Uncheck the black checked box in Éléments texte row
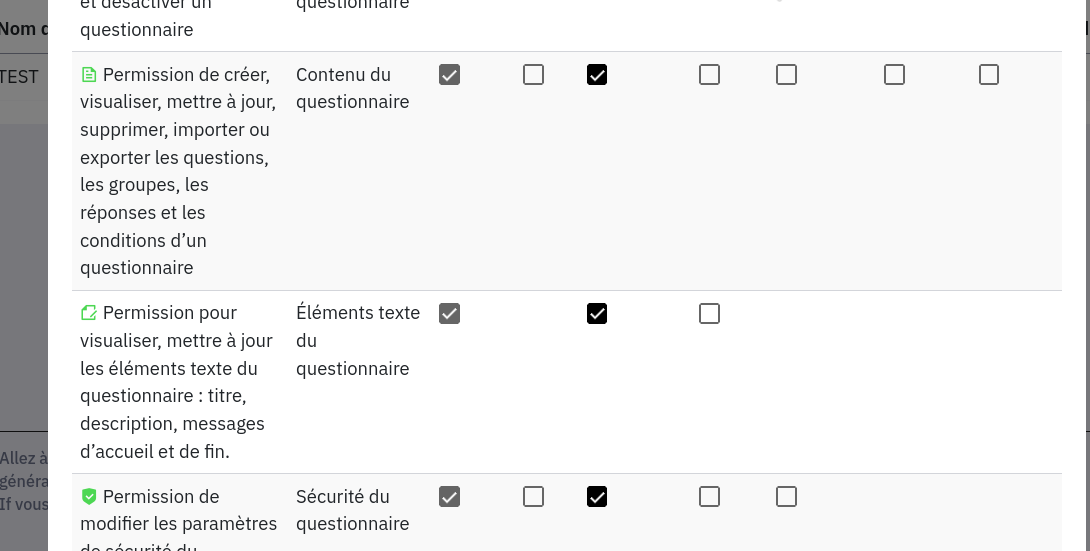 coord(597,314)
